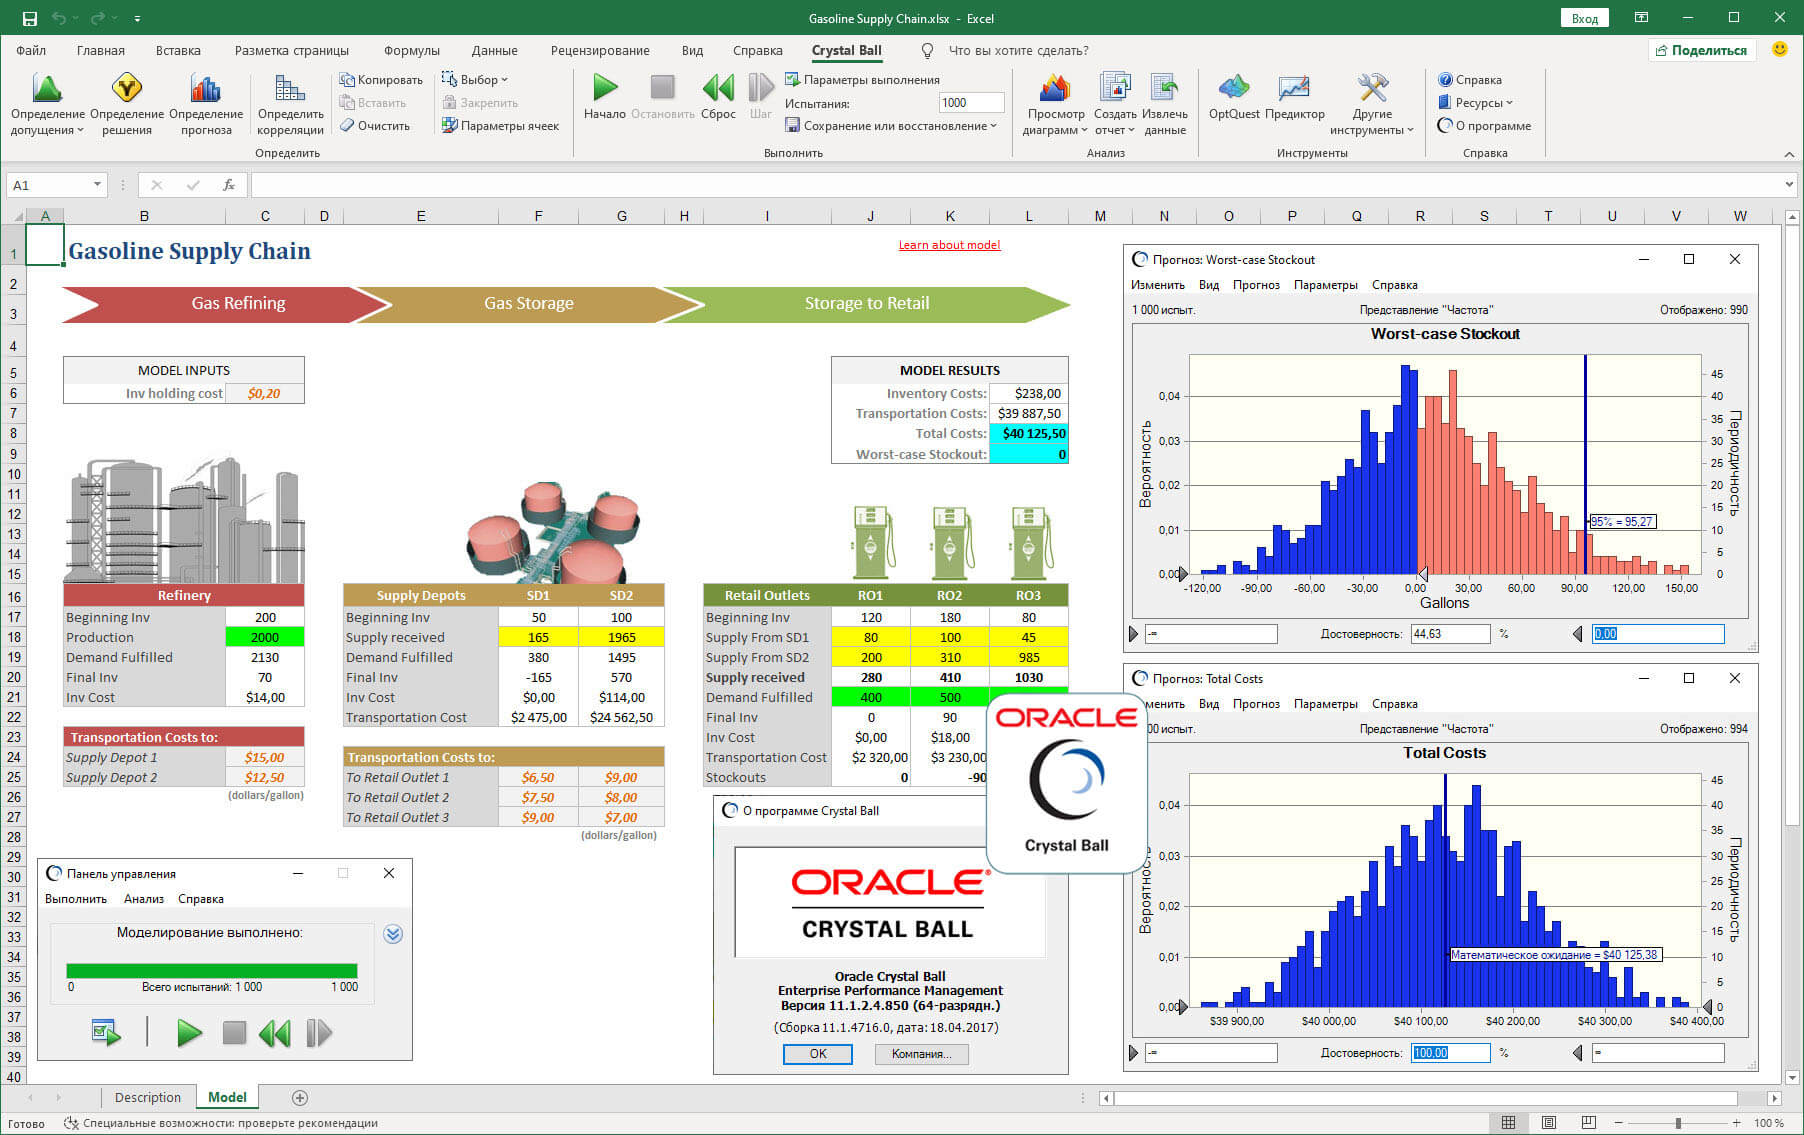Click the Испытания trials input field
Image resolution: width=1804 pixels, height=1135 pixels.
tap(971, 102)
